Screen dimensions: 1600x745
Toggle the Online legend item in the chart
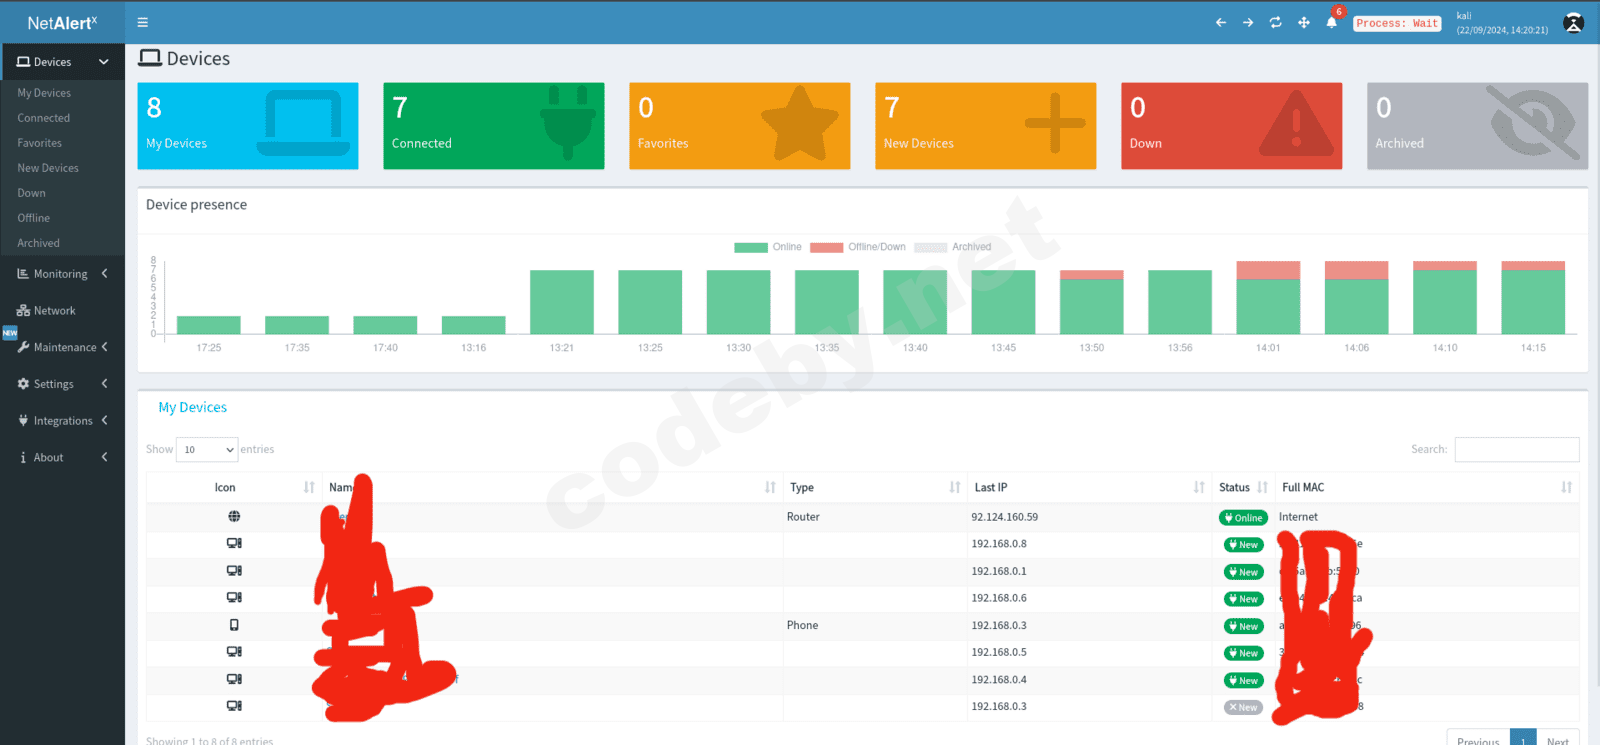tap(768, 247)
